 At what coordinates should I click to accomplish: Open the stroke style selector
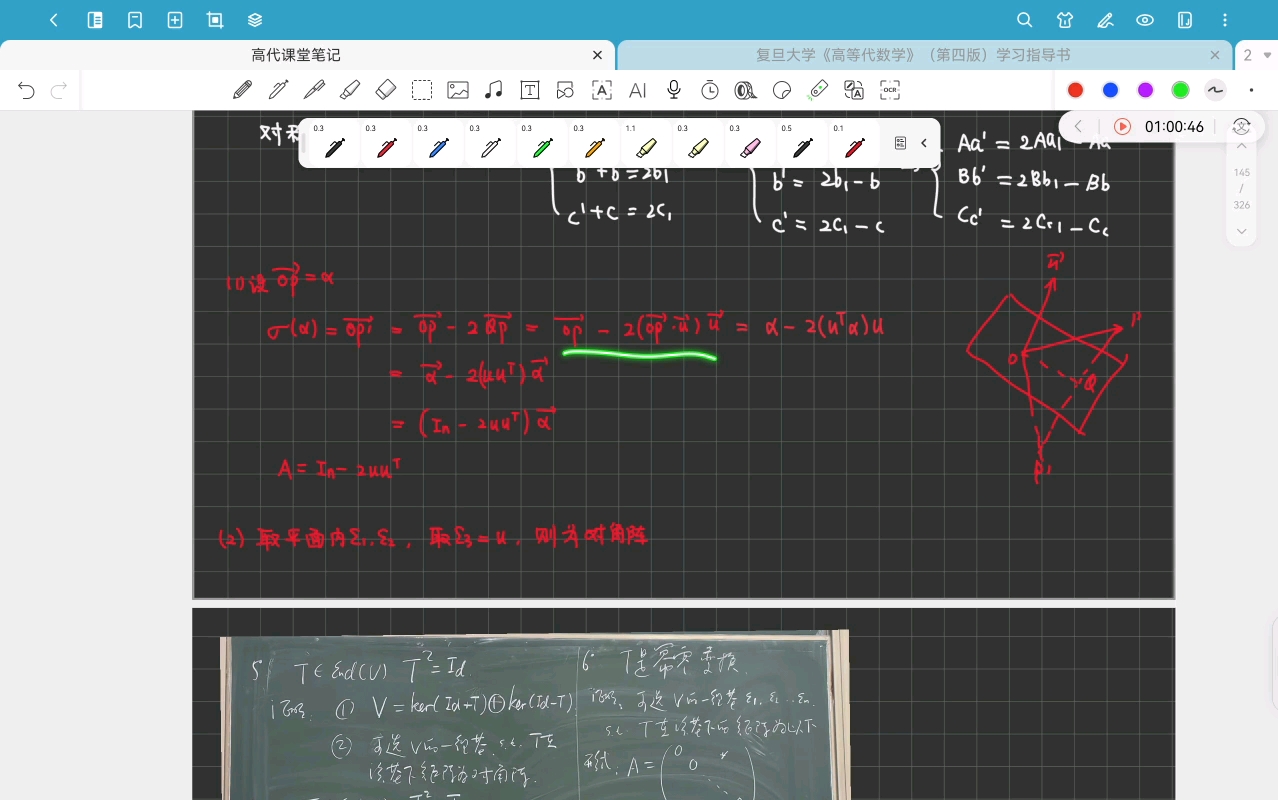(1215, 90)
